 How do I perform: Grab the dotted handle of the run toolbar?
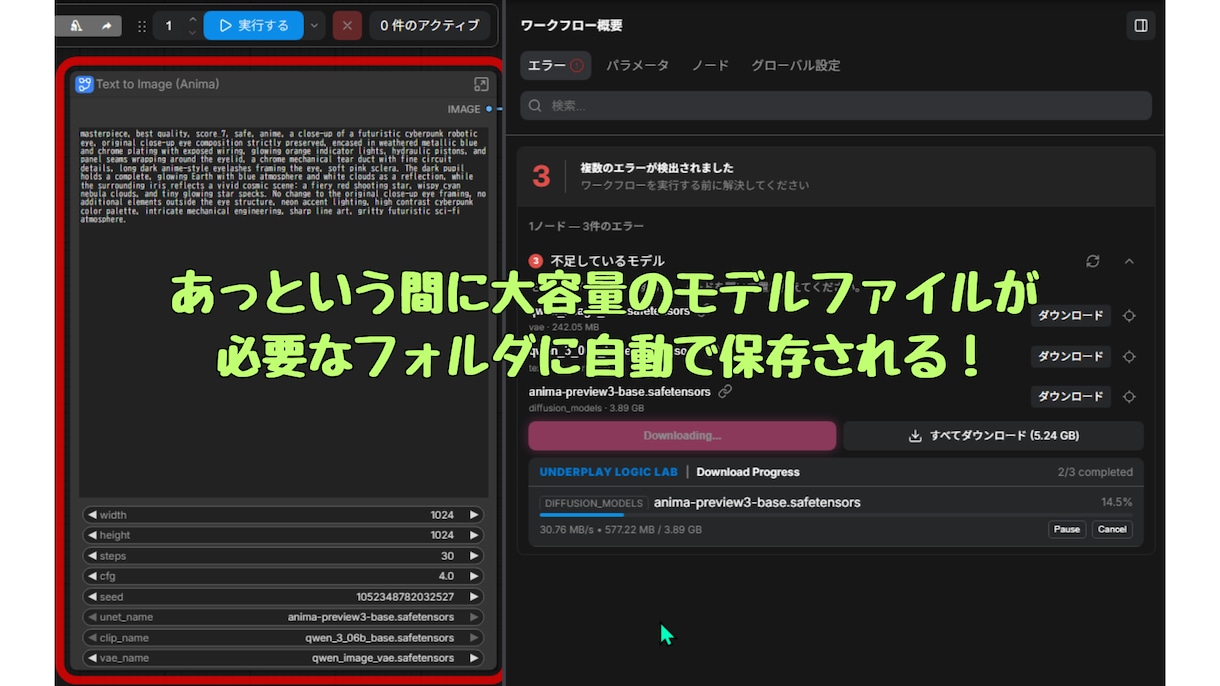141,26
